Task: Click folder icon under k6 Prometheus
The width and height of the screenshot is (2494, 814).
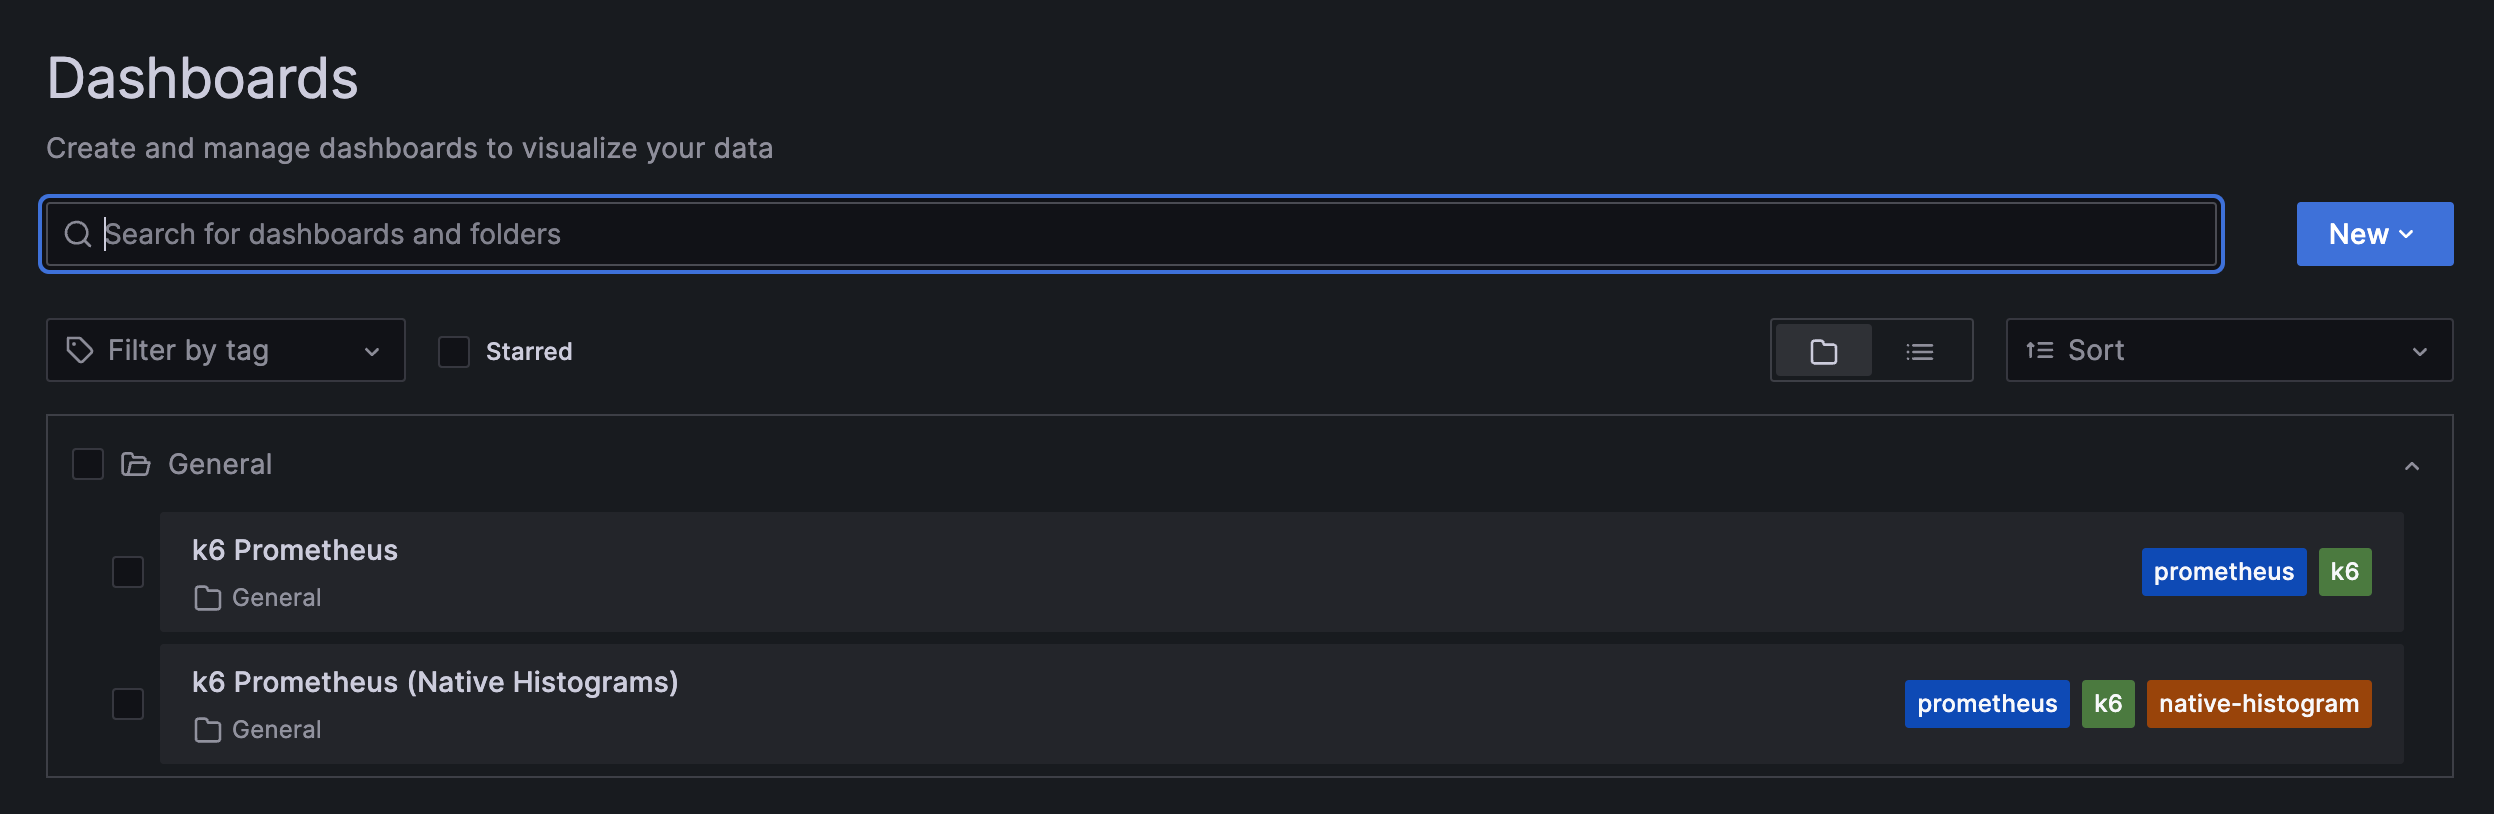Action: click(208, 598)
